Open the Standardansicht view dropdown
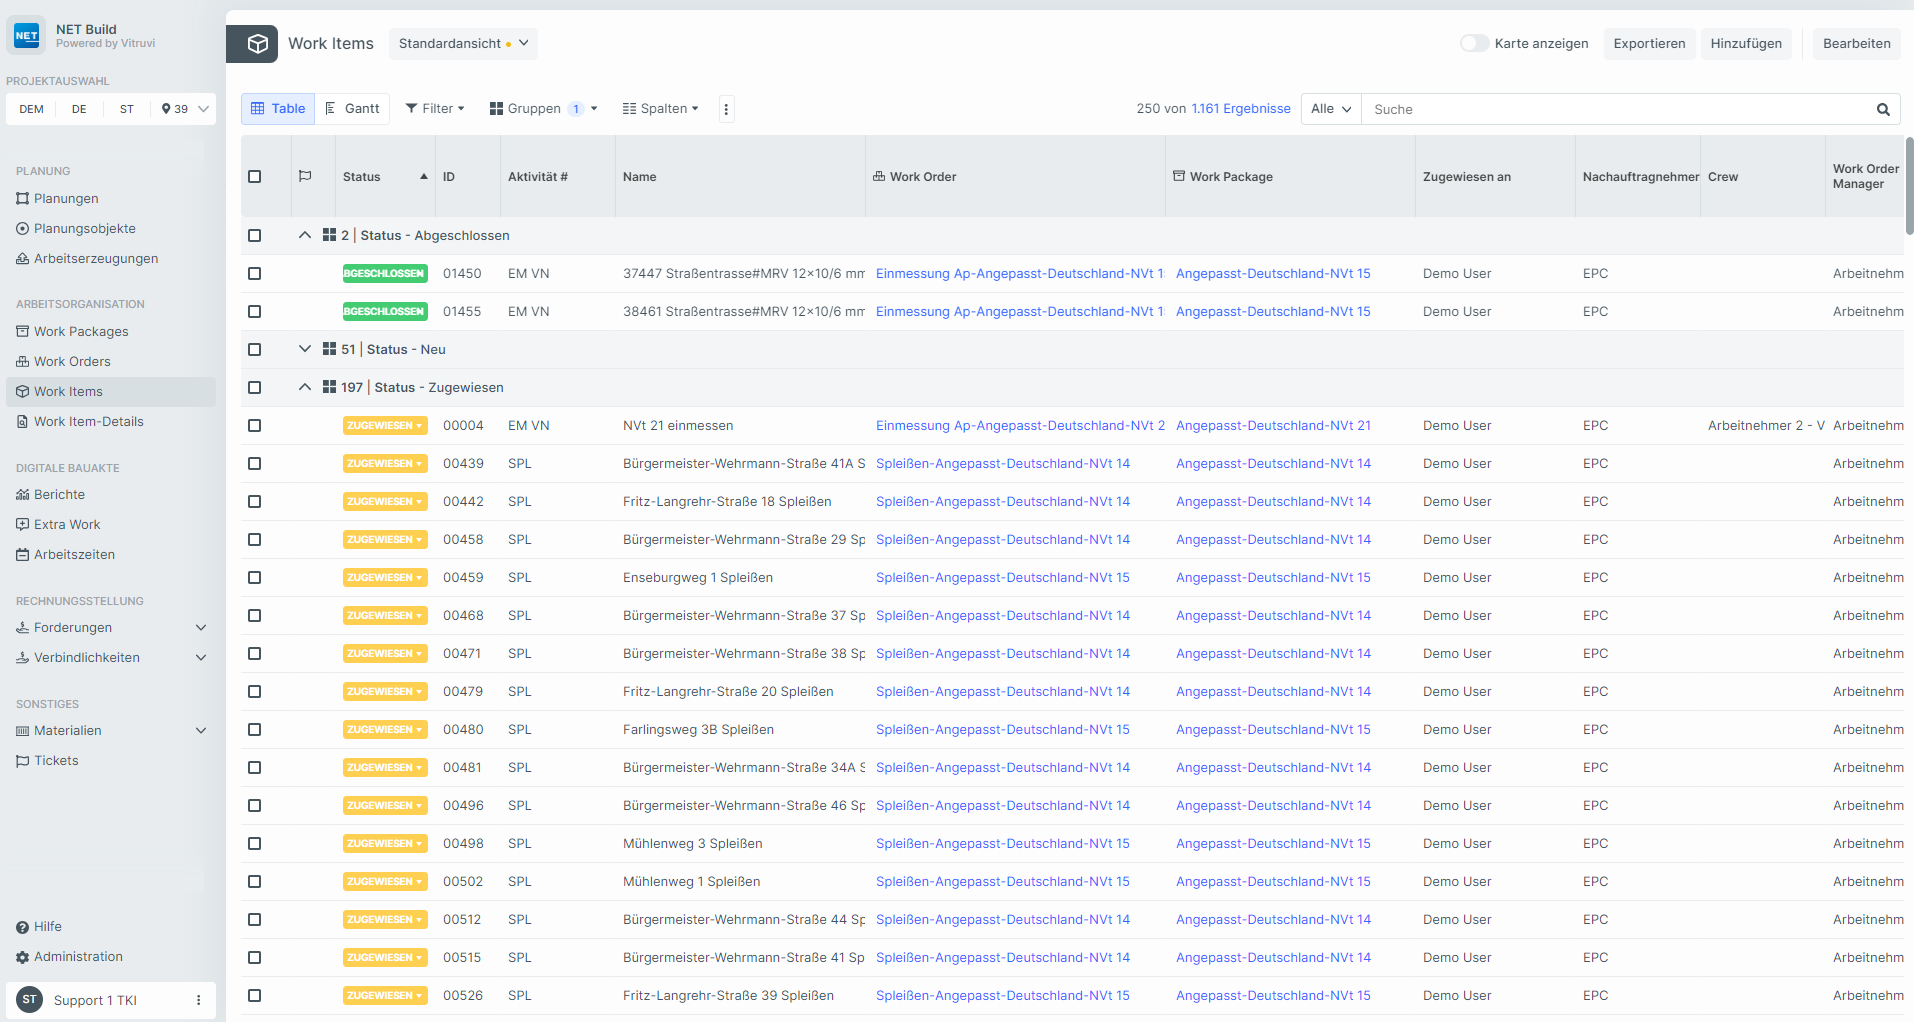This screenshot has width=1914, height=1022. point(463,44)
